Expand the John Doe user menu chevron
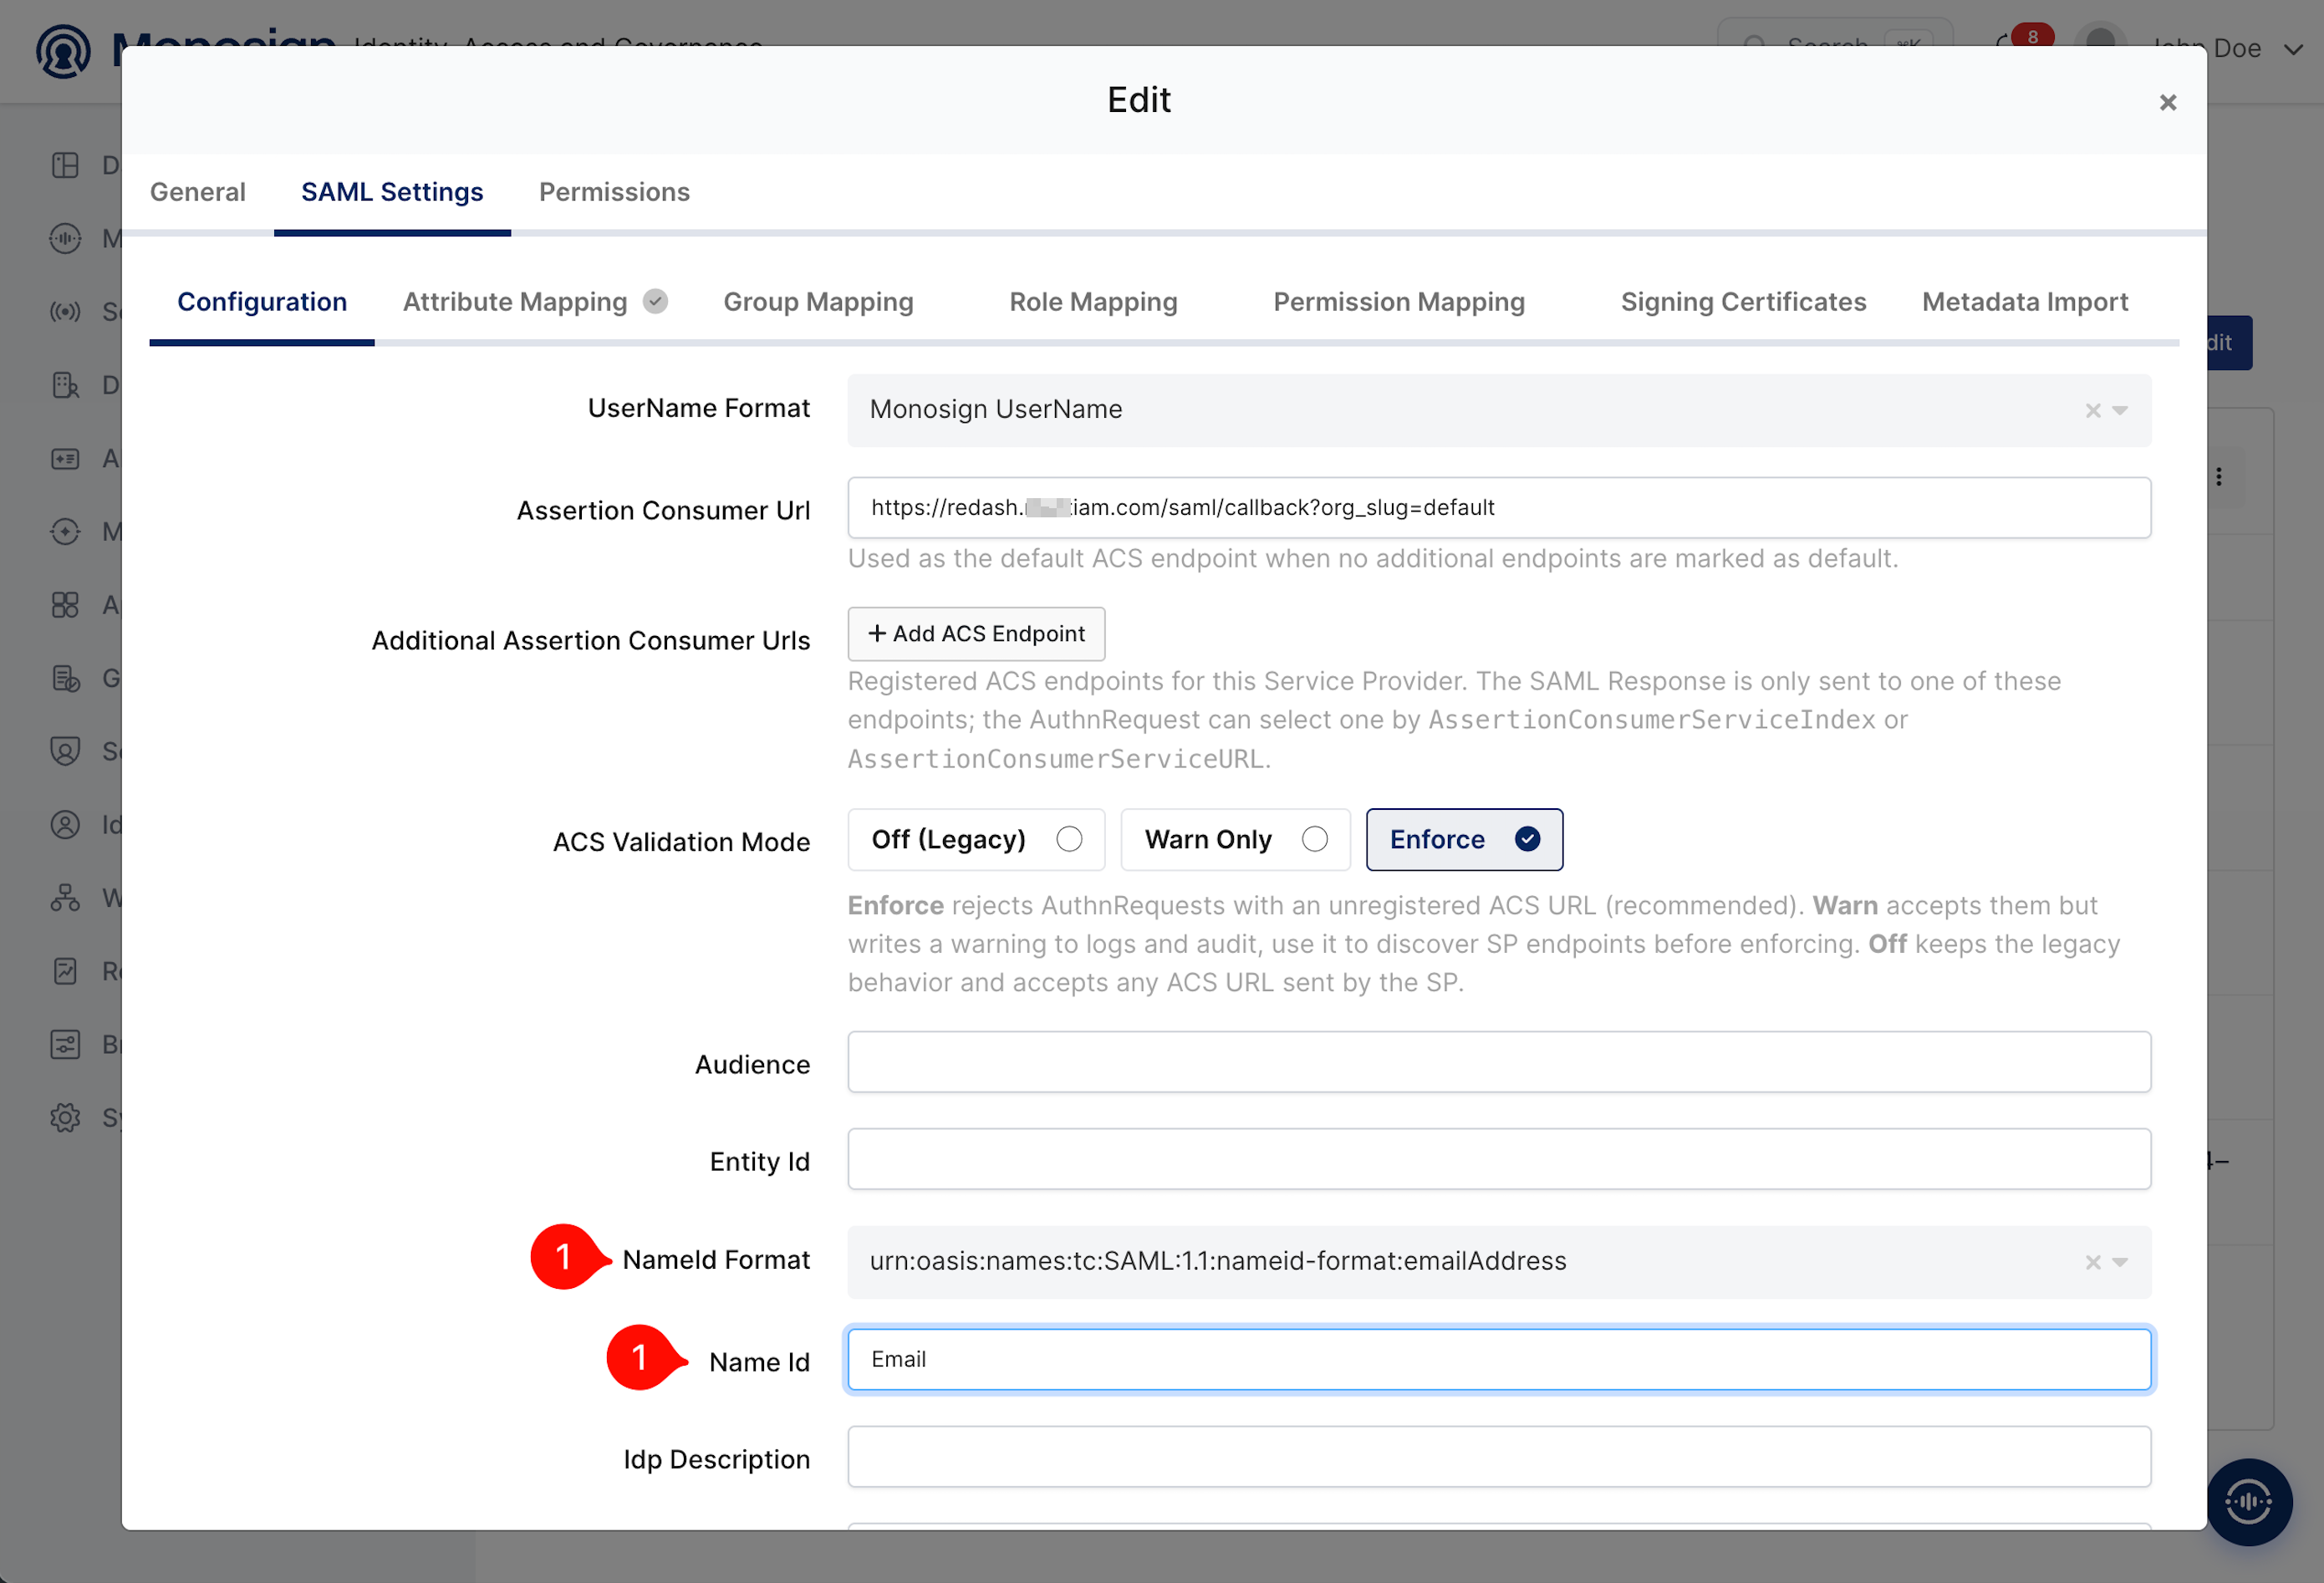This screenshot has width=2324, height=1583. (2294, 49)
